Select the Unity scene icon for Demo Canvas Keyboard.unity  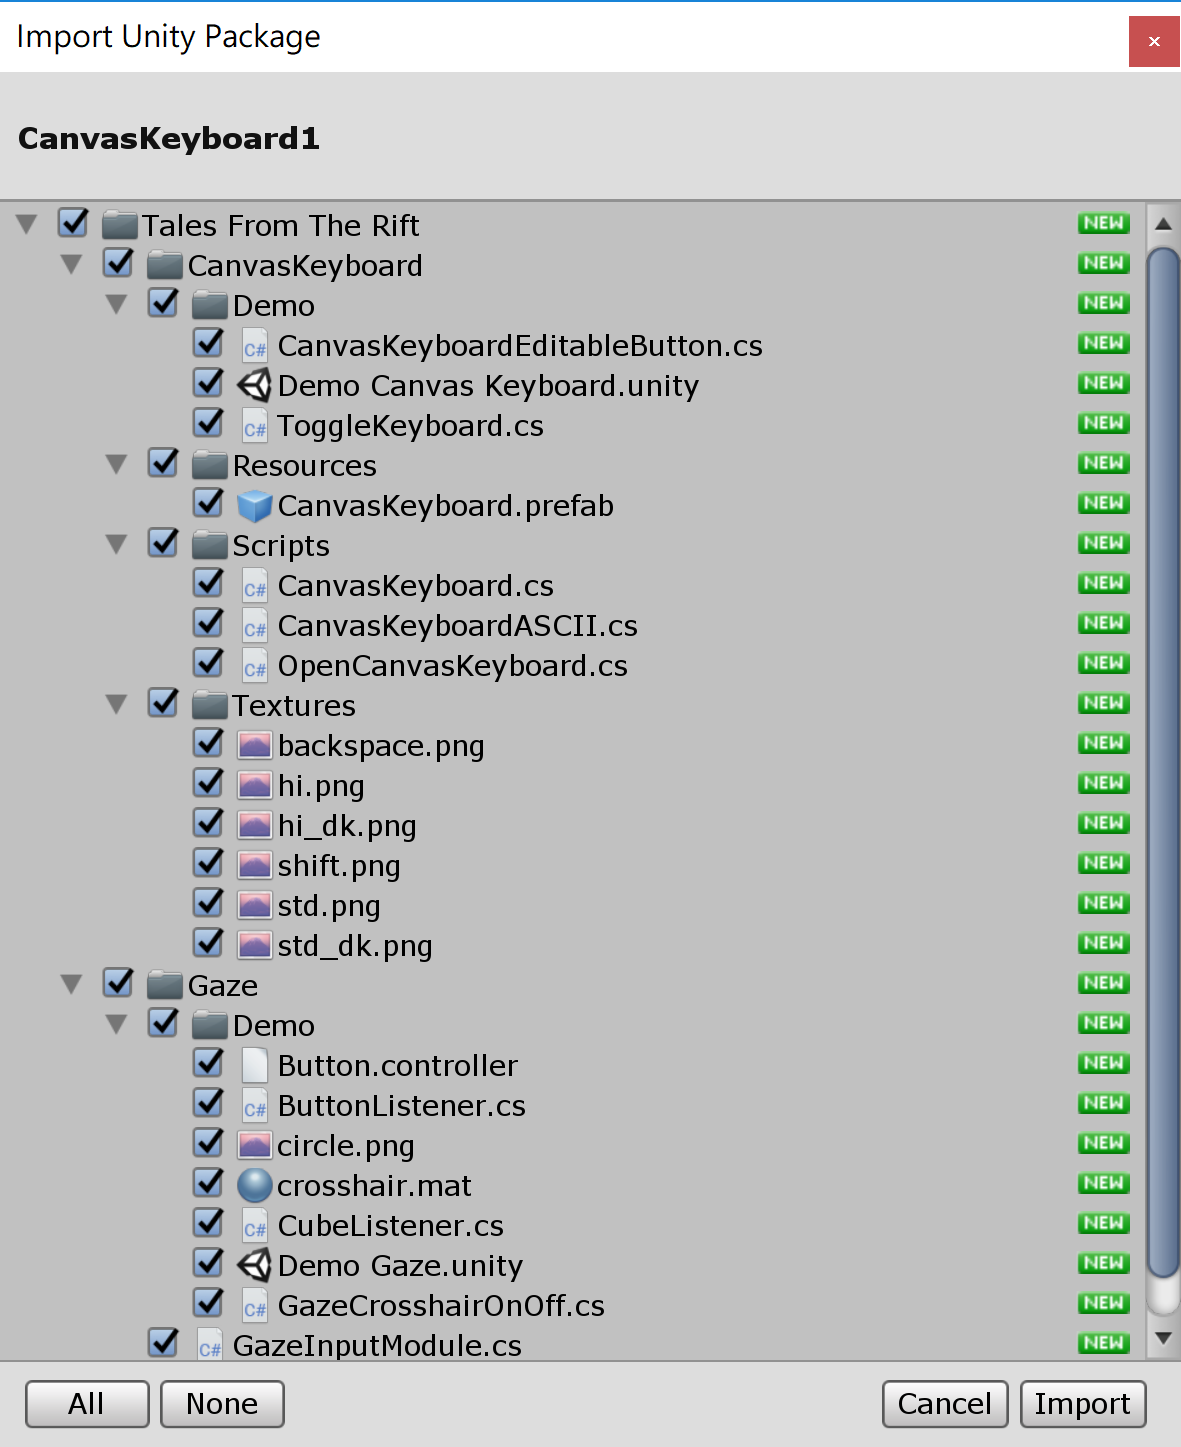pyautogui.click(x=254, y=383)
